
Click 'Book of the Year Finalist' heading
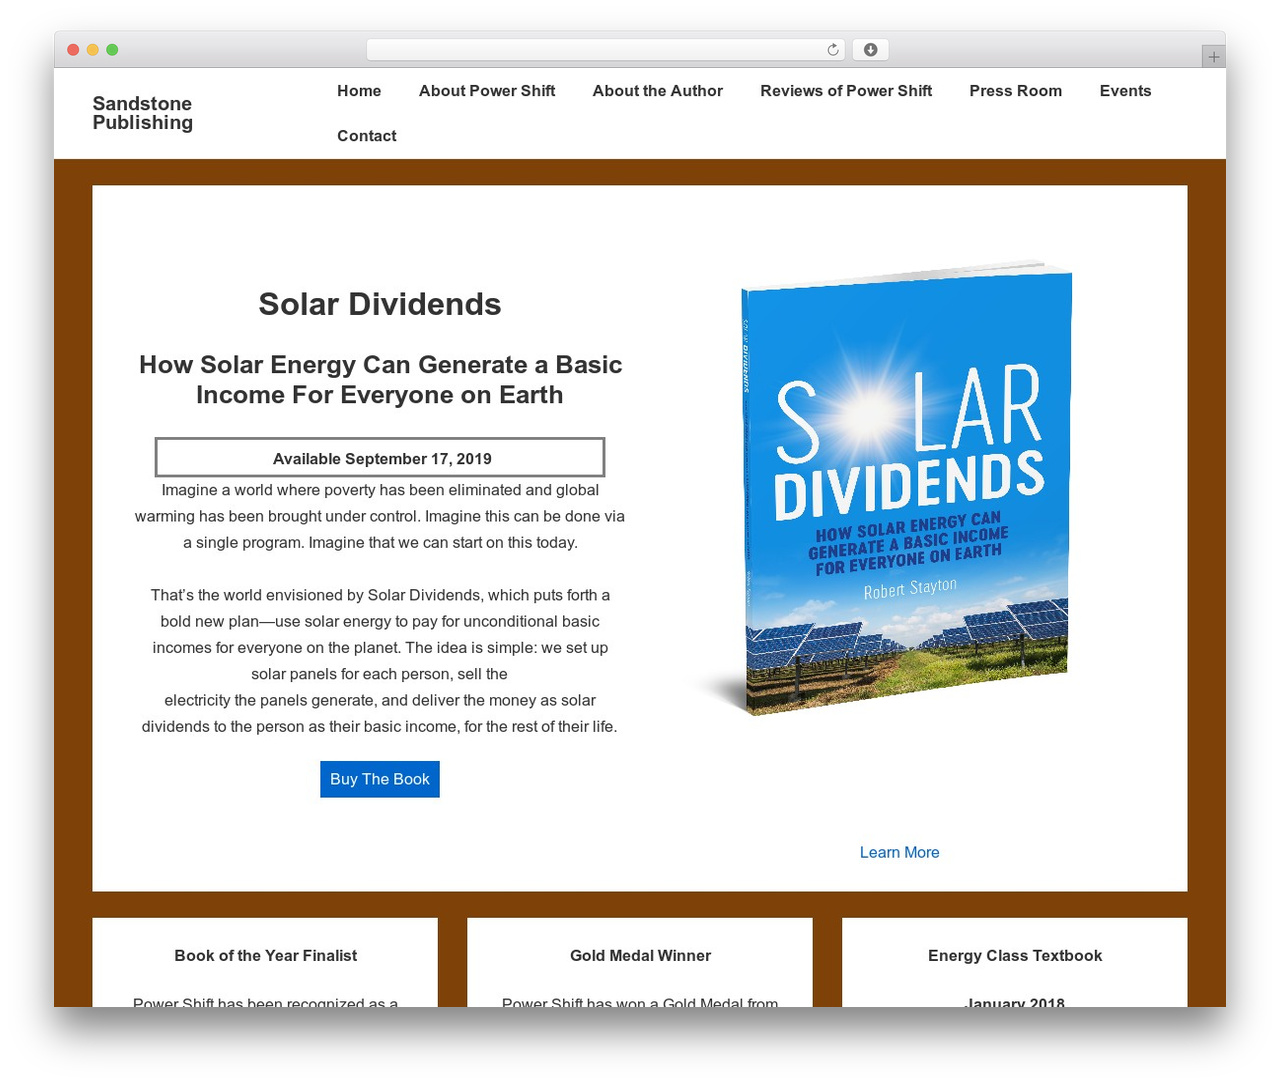[265, 956]
